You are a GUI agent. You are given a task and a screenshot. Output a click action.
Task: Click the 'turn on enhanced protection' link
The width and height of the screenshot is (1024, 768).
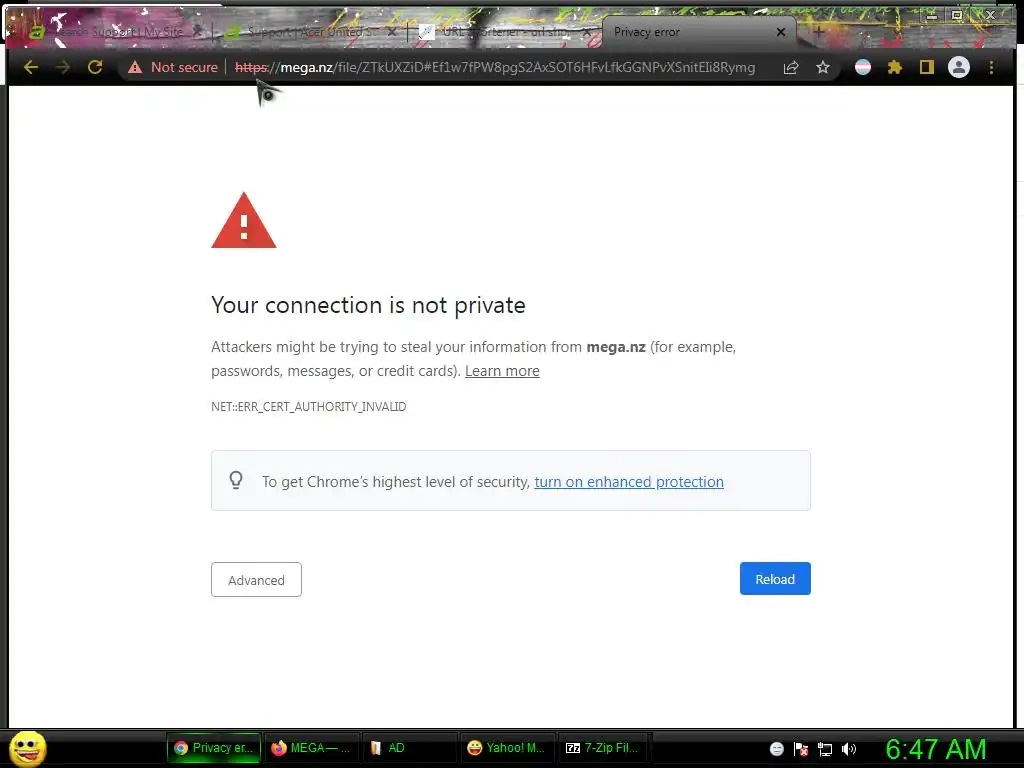coord(629,482)
